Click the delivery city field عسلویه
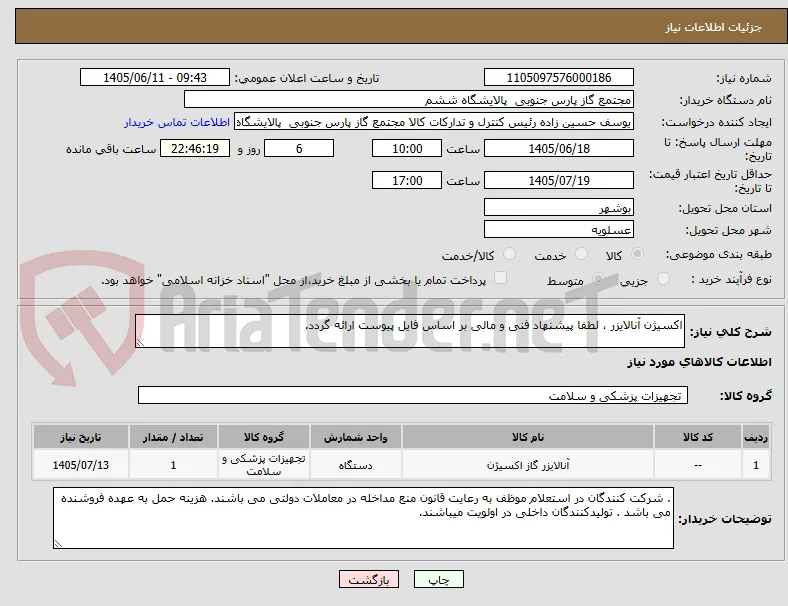Viewport: 788px width, 606px height. click(559, 229)
